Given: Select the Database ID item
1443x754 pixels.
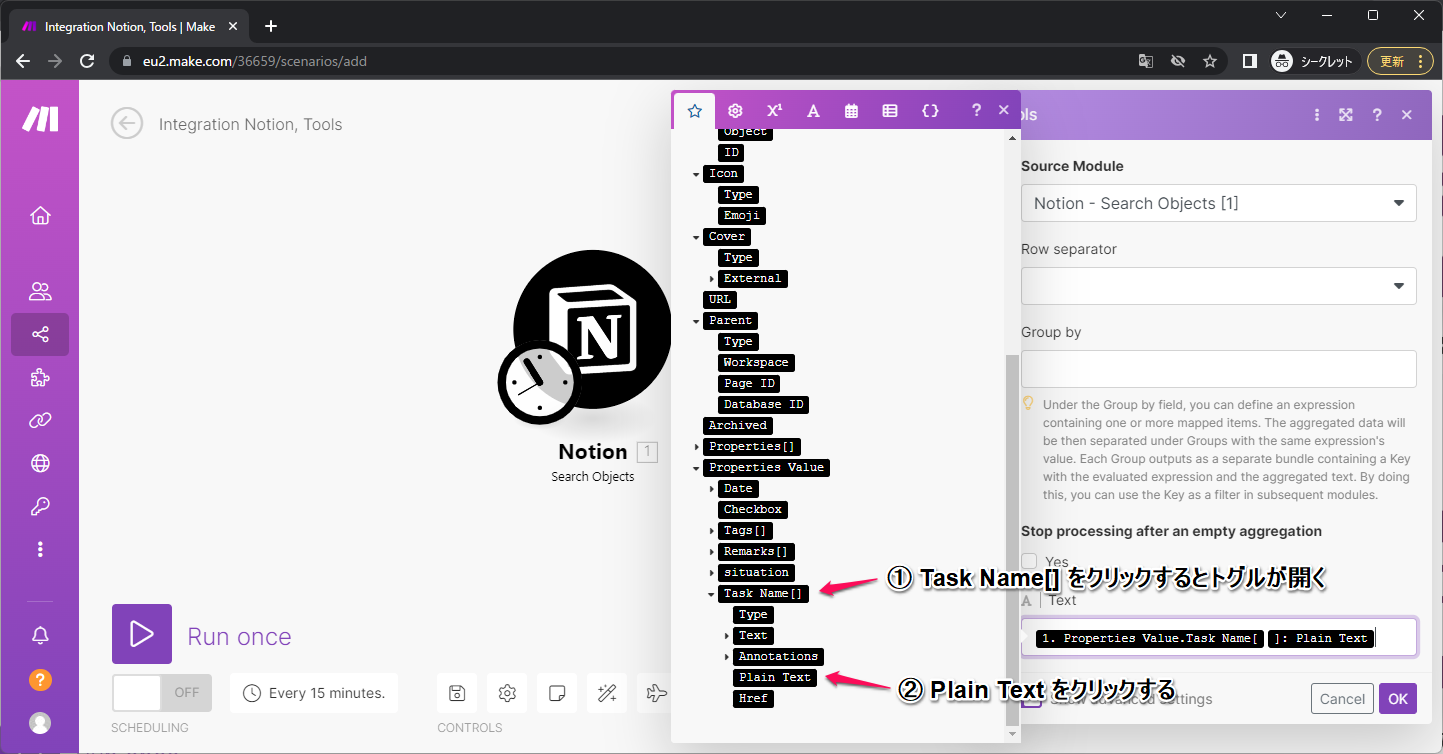Looking at the screenshot, I should pyautogui.click(x=764, y=404).
